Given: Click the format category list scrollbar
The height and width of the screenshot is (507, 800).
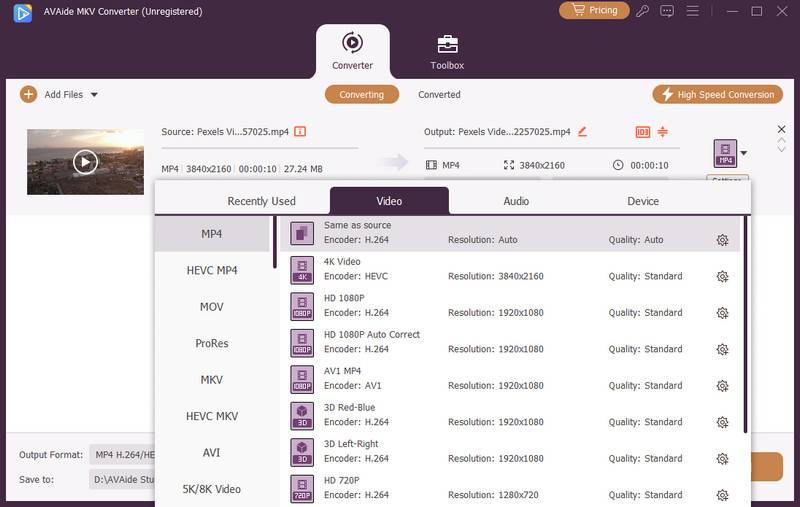Looking at the screenshot, I should tap(274, 242).
